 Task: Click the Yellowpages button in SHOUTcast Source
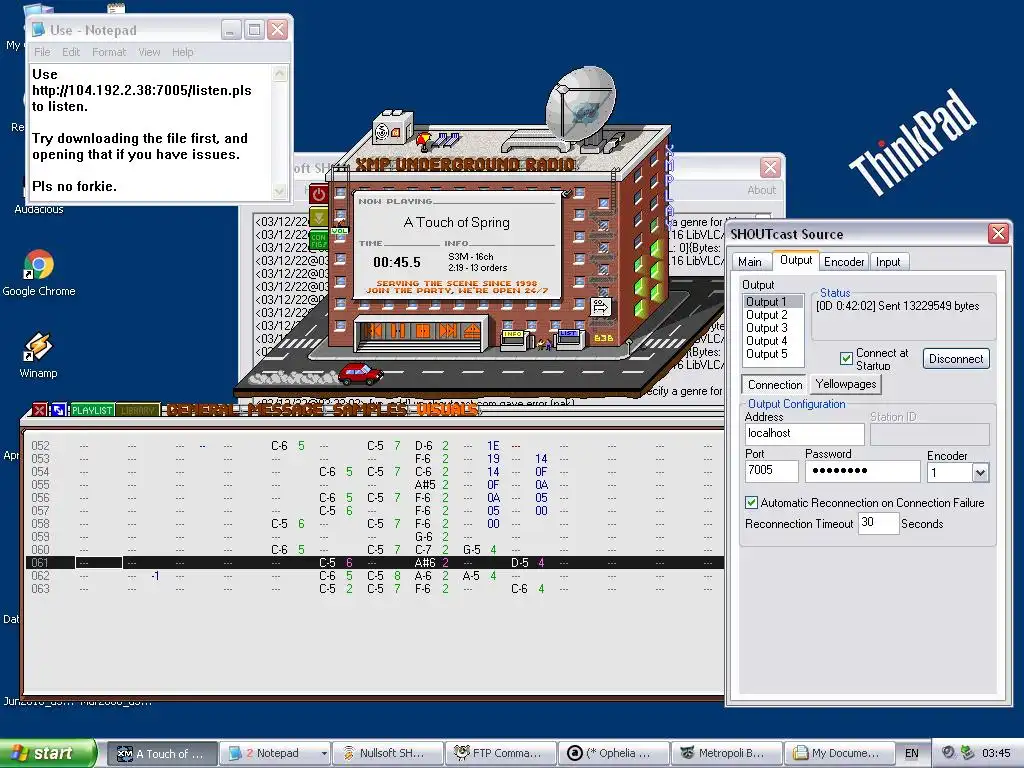(x=846, y=384)
